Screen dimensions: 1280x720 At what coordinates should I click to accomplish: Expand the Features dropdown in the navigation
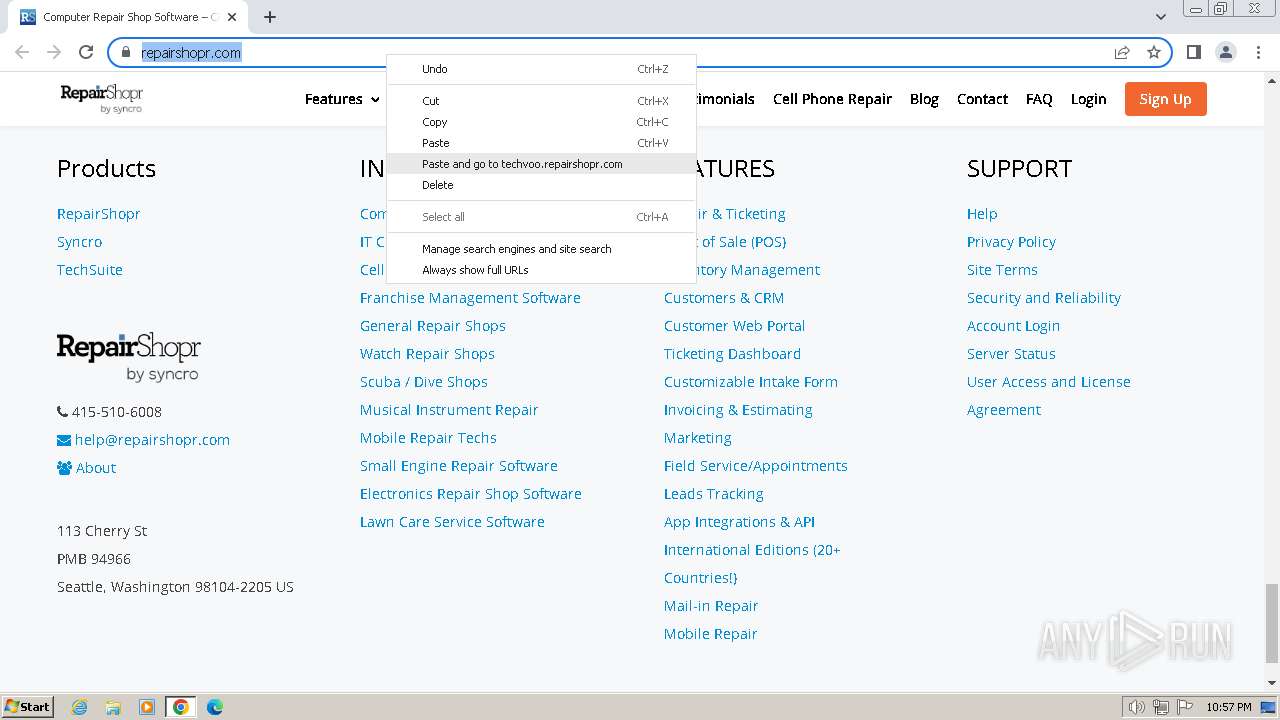(x=342, y=99)
